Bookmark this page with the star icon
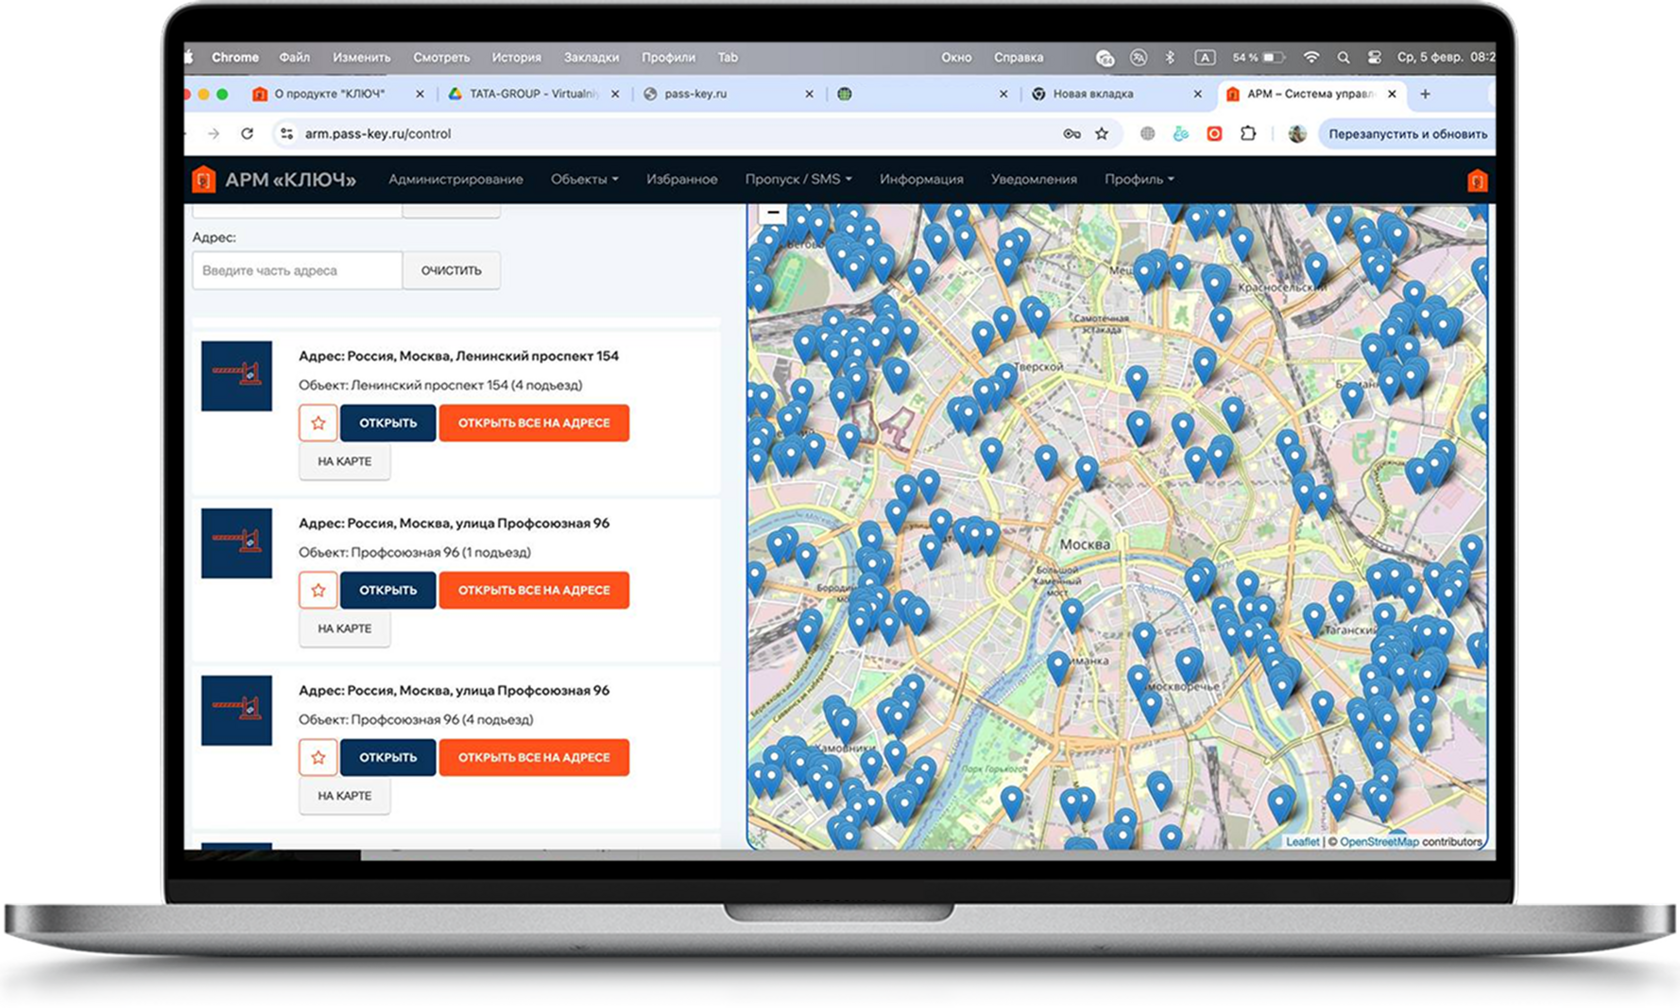This screenshot has height=1008, width=1680. tap(1102, 133)
